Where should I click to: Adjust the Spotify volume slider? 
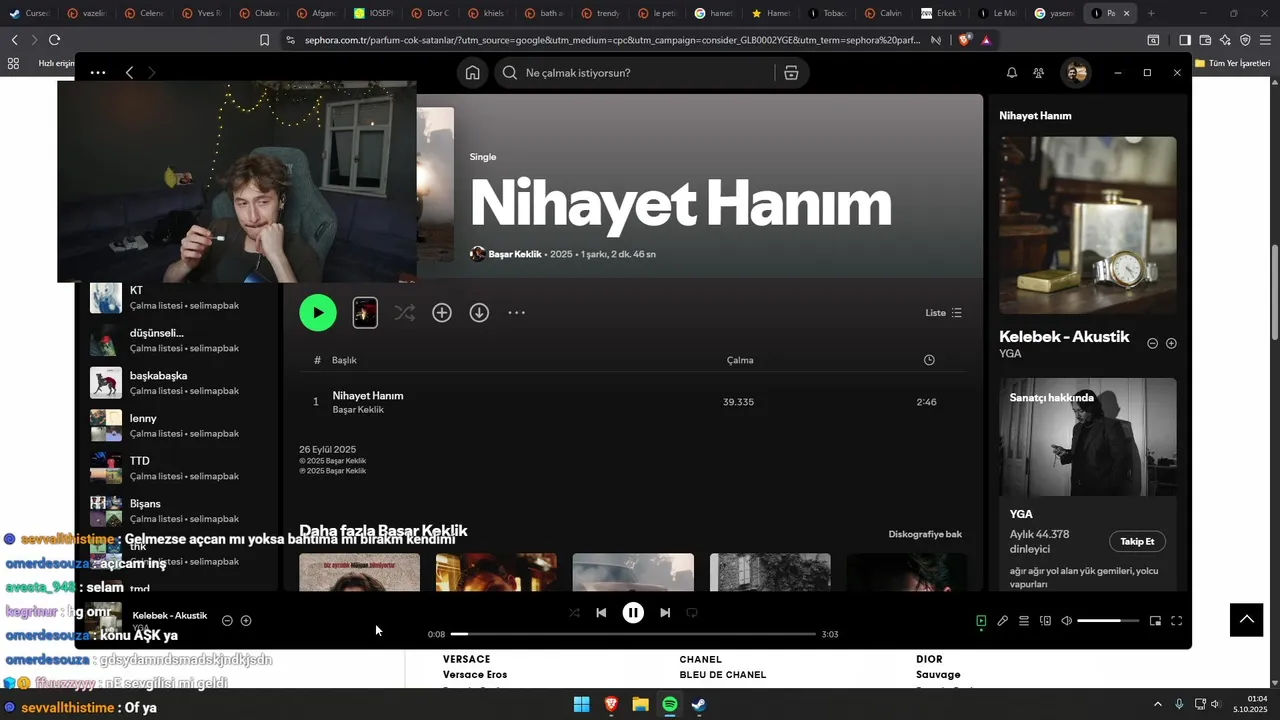1108,621
